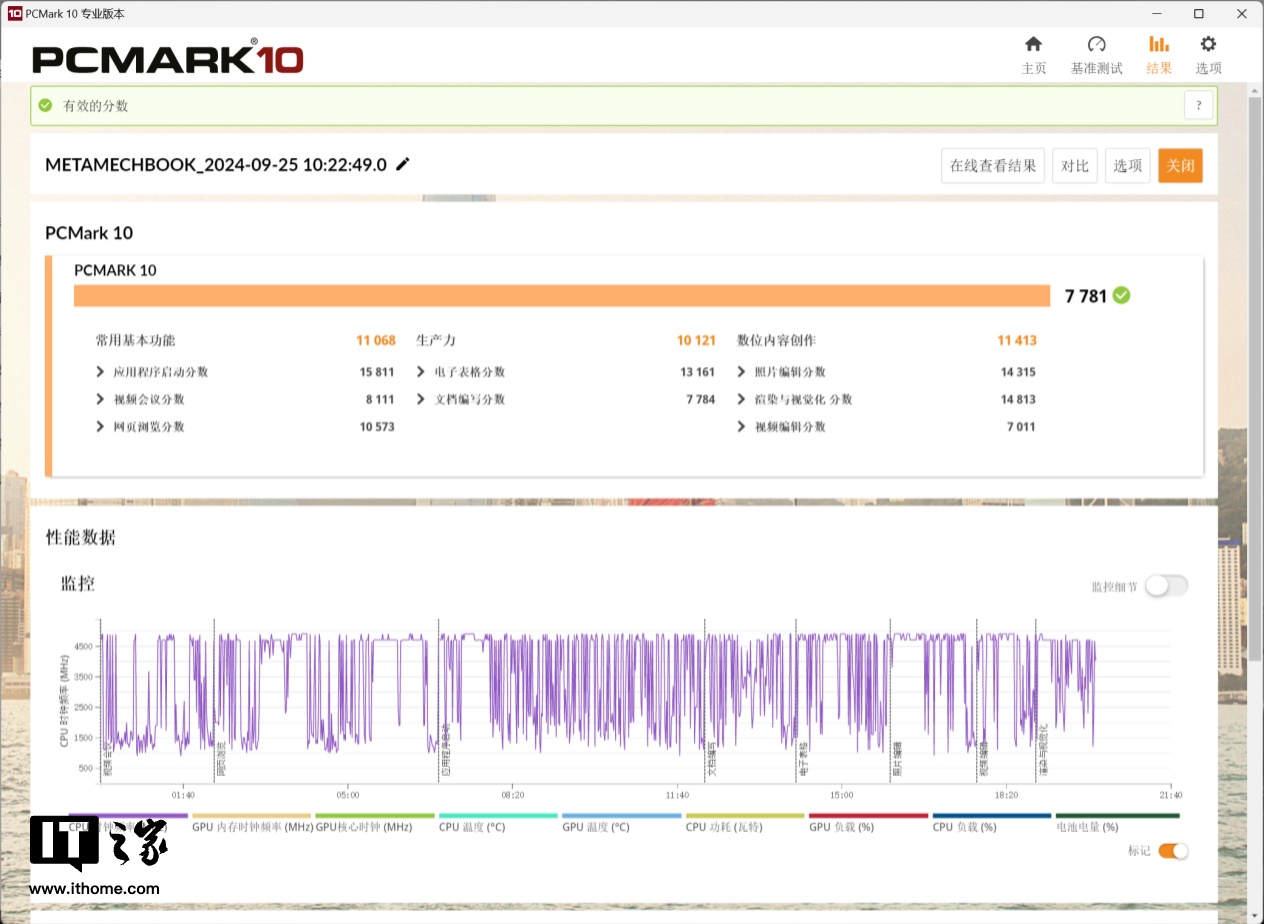Click the green check next to 7 781
This screenshot has width=1264, height=924.
click(1122, 295)
